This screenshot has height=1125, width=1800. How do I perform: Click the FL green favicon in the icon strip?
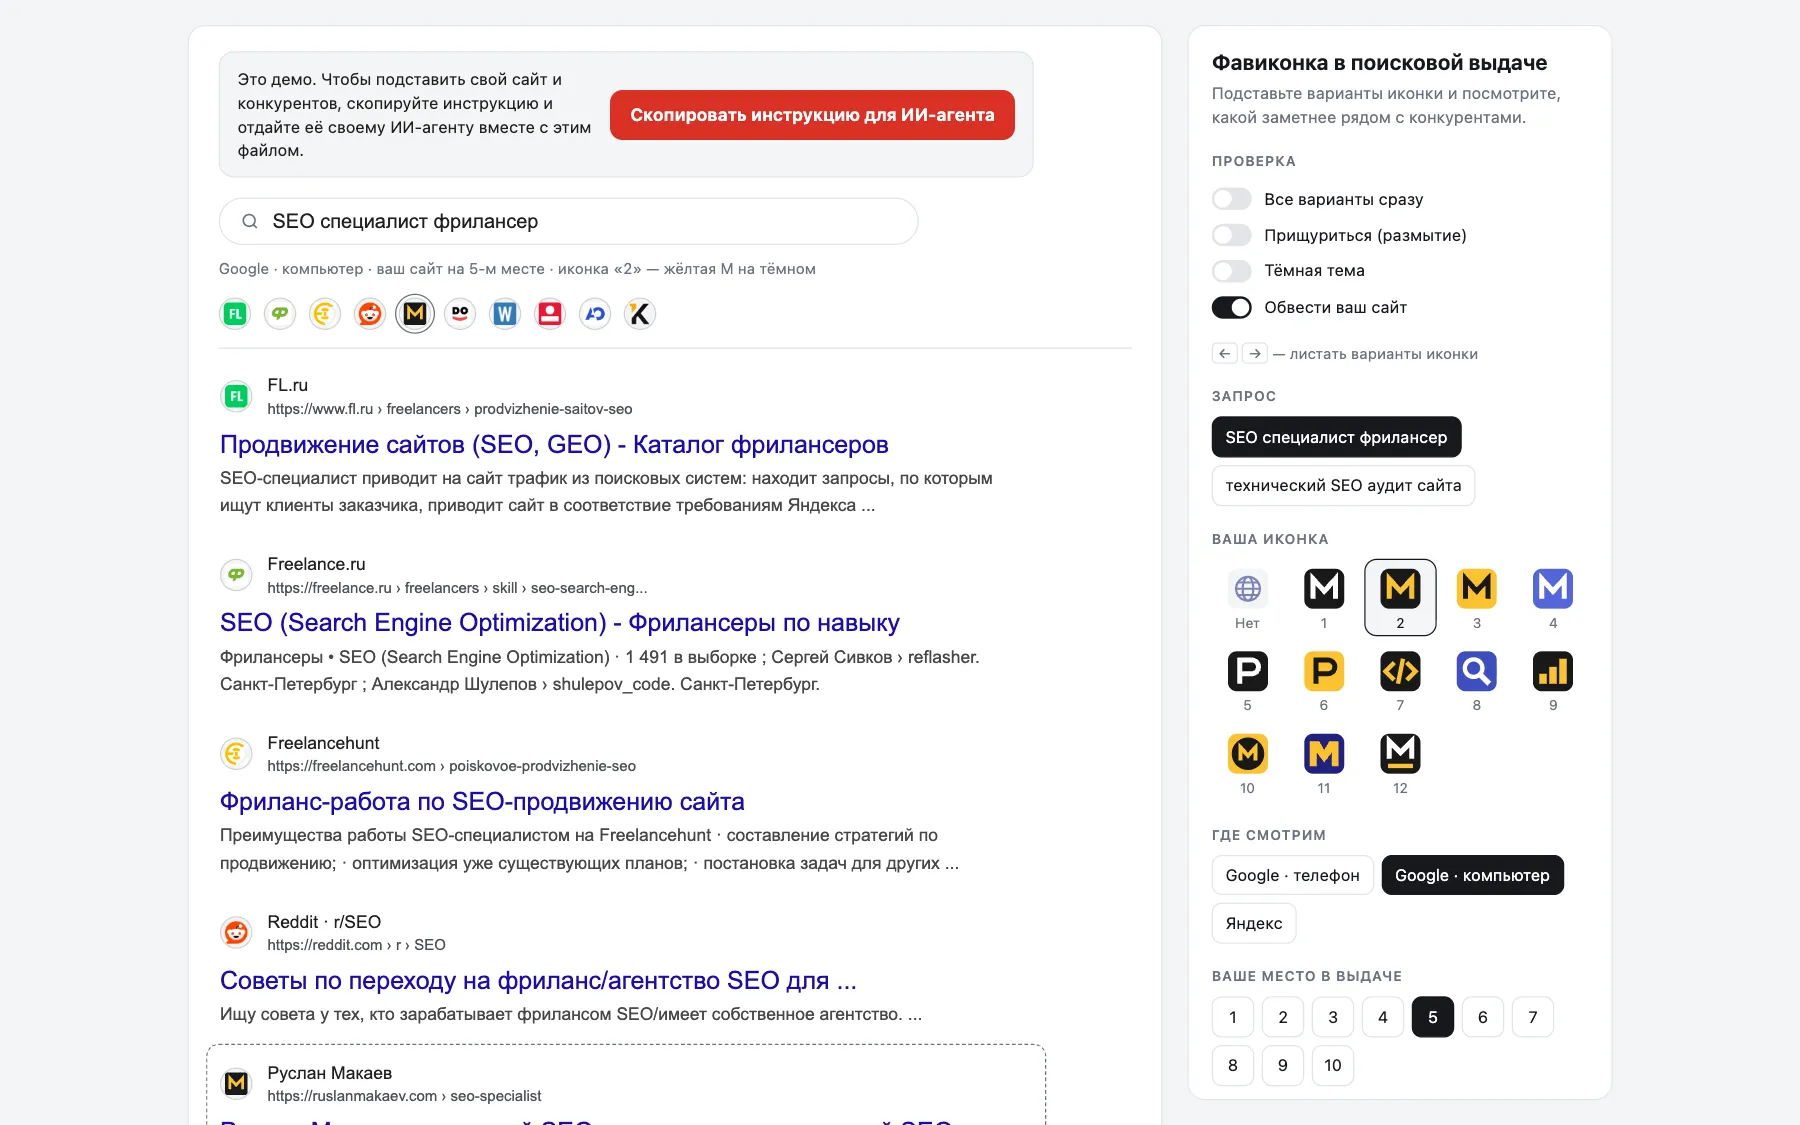coord(235,314)
